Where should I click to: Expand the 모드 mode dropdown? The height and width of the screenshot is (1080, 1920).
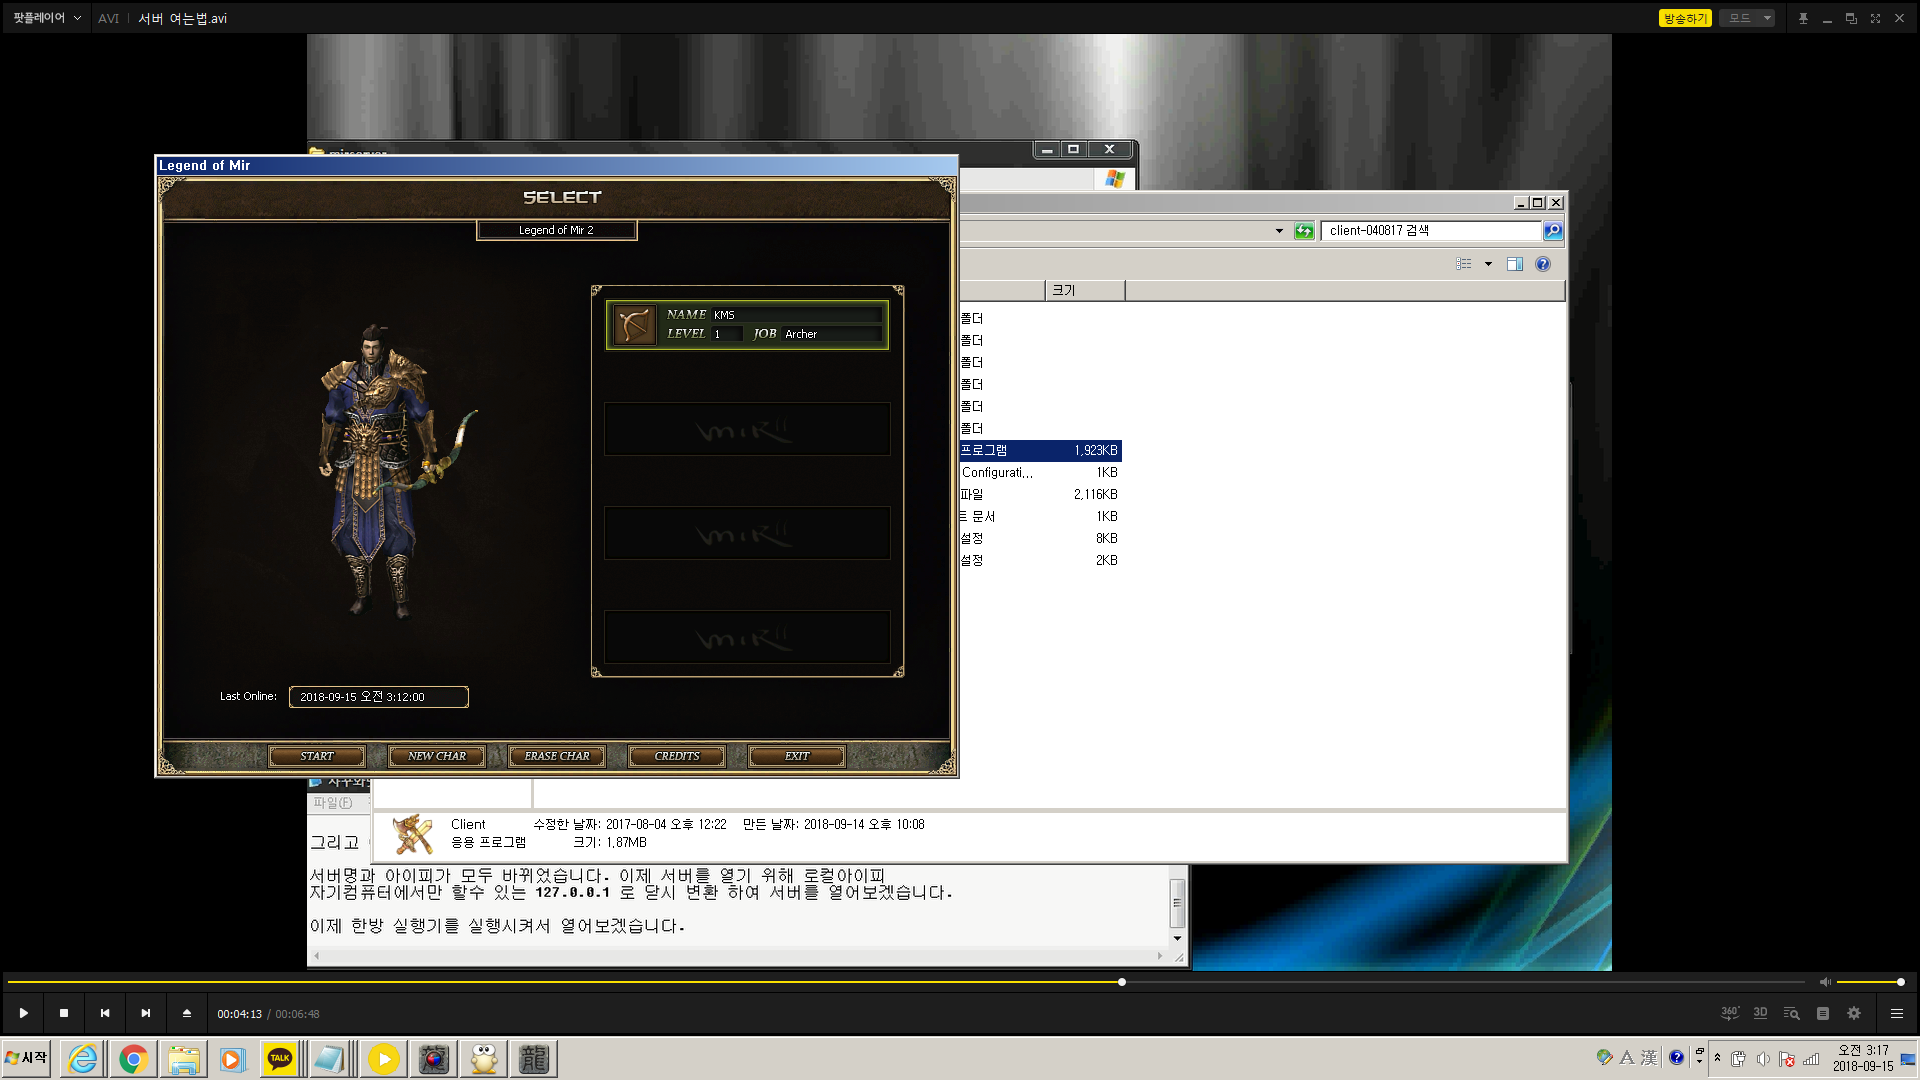1746,18
